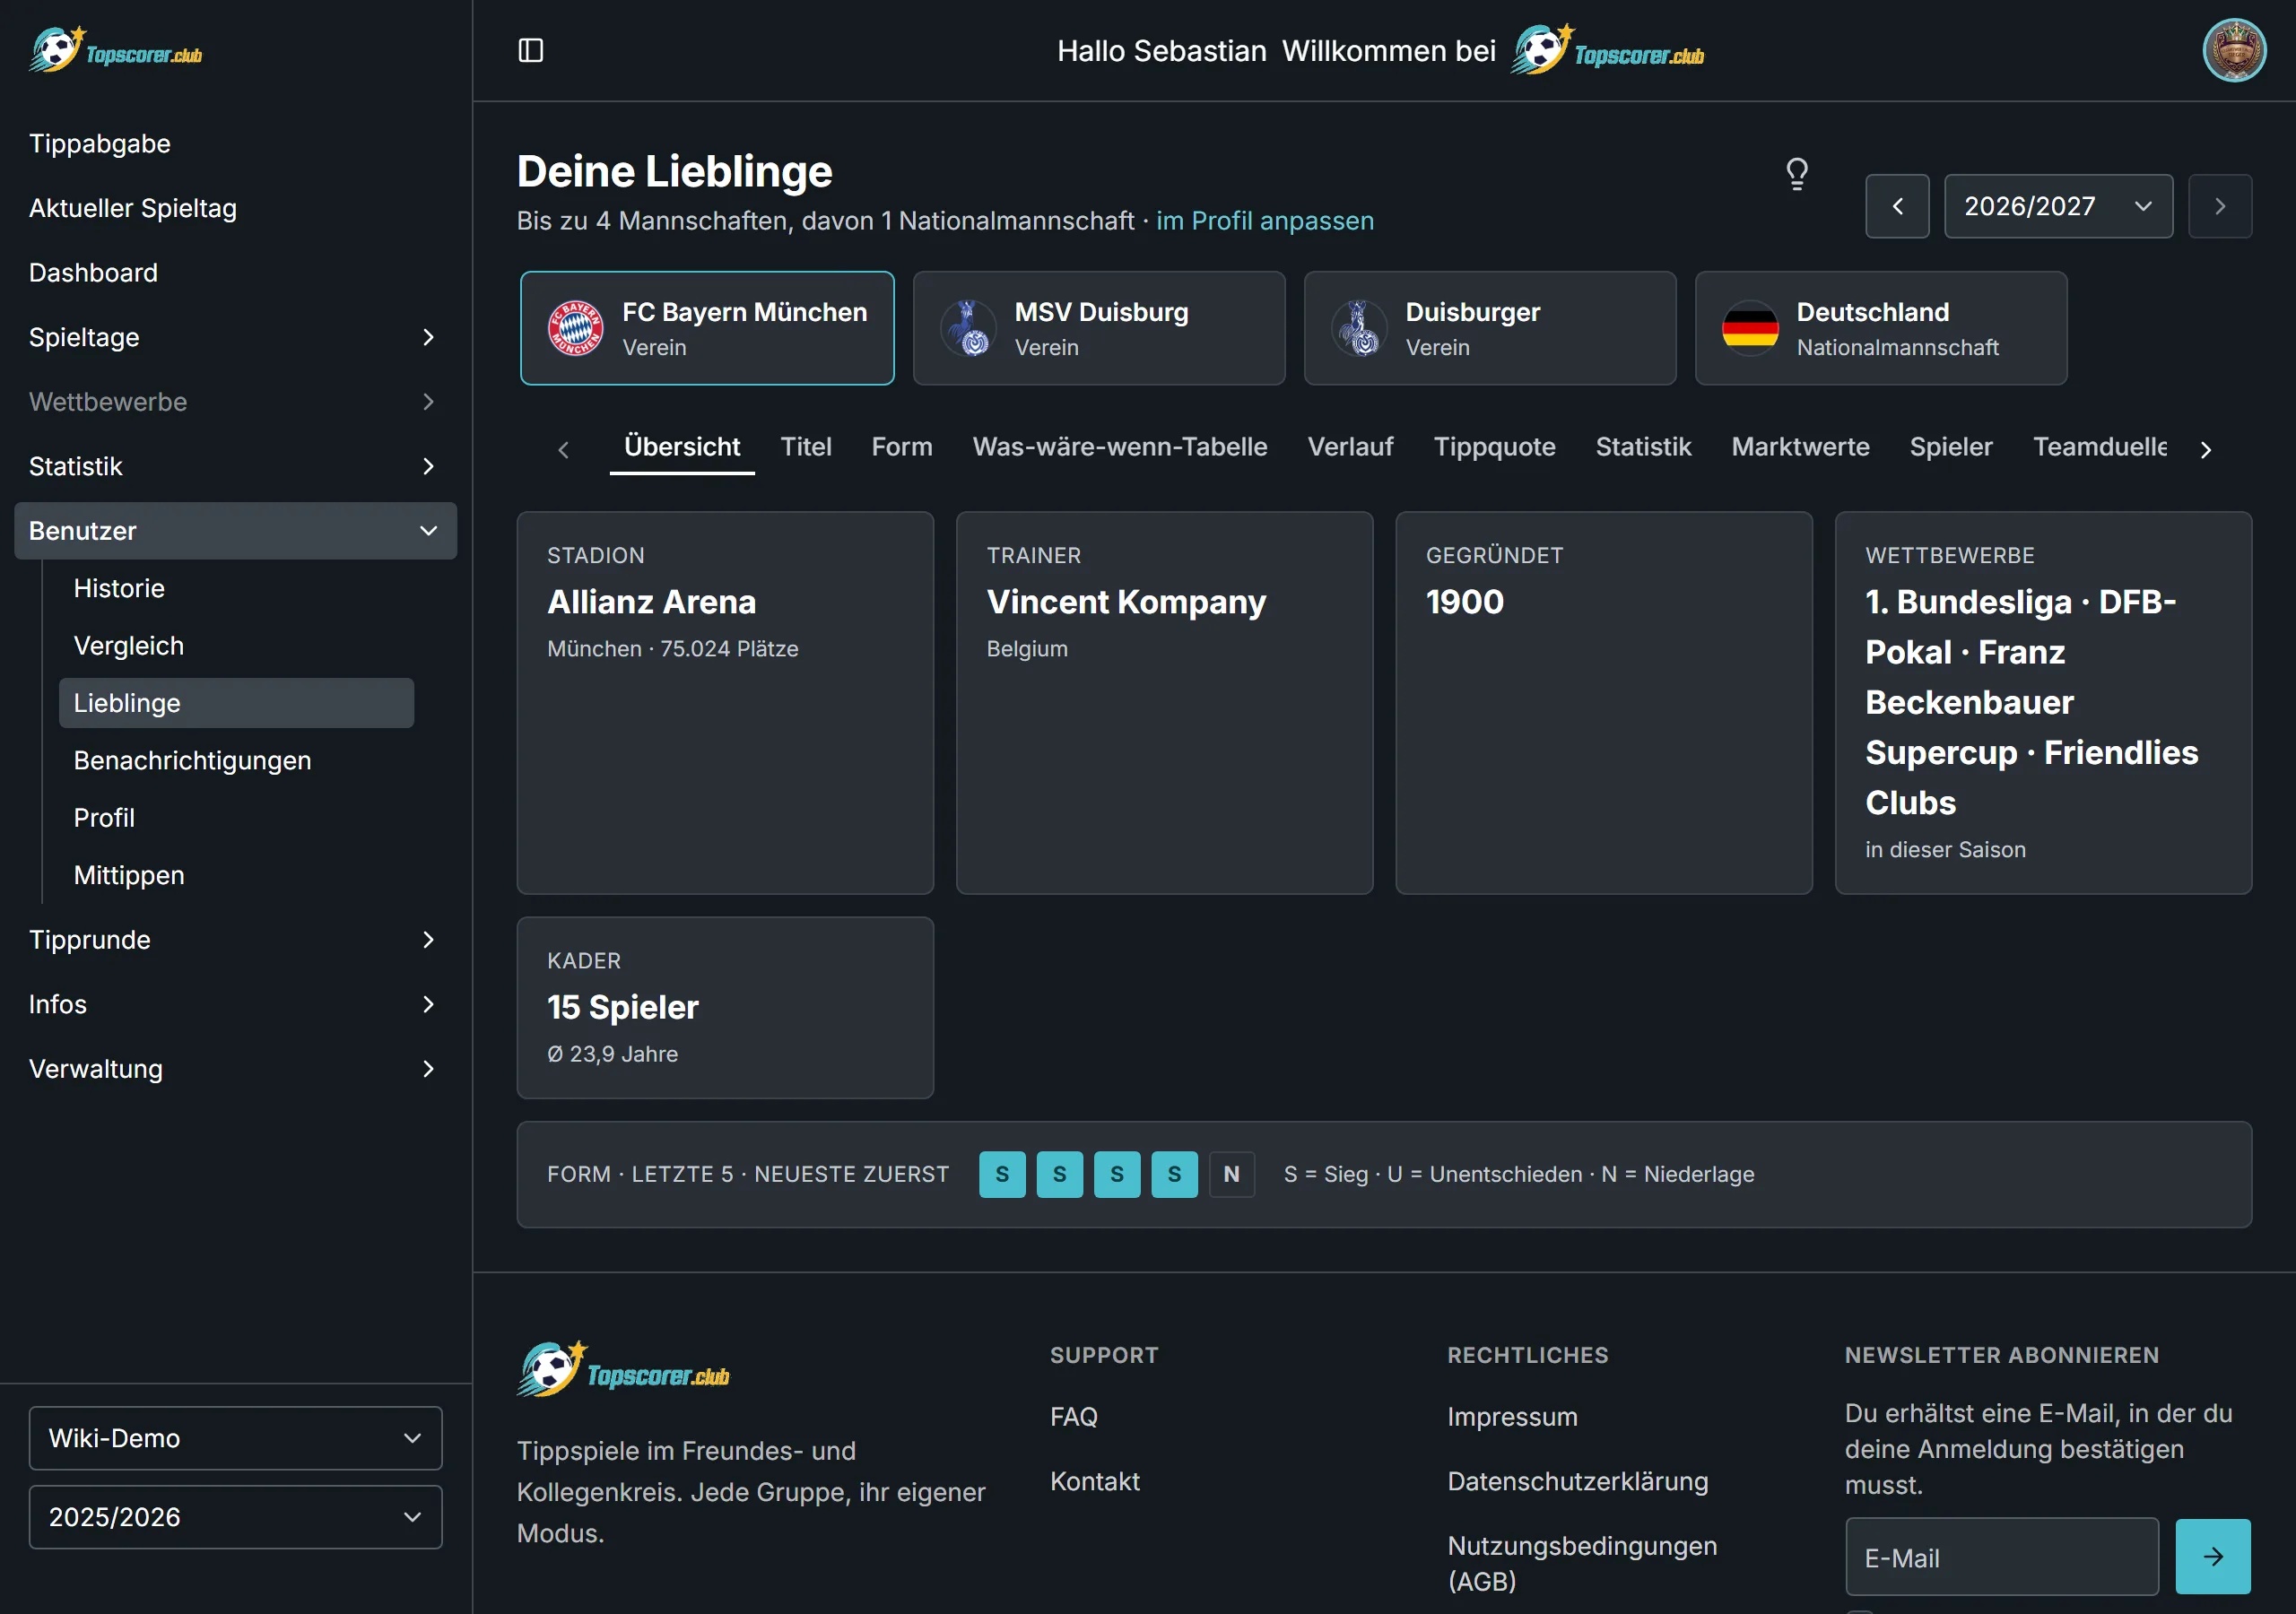Go to previous season arrow
Viewport: 2296px width, 1614px height.
point(1897,206)
